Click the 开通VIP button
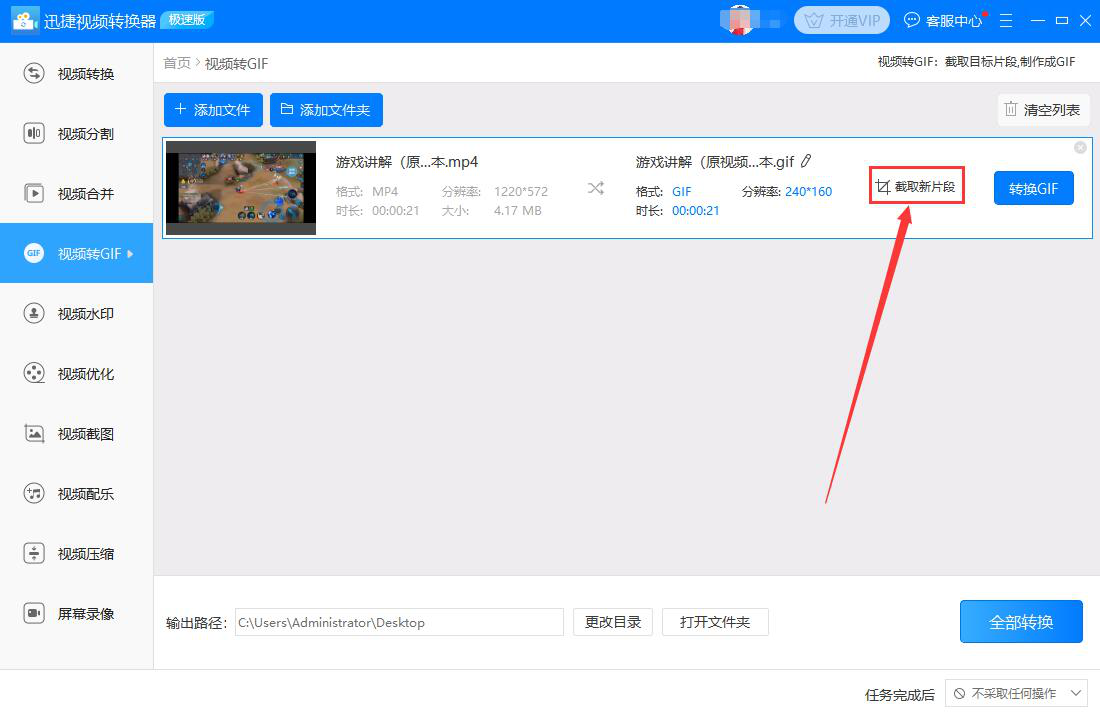Screen dimensions: 1100x718 click(842, 20)
